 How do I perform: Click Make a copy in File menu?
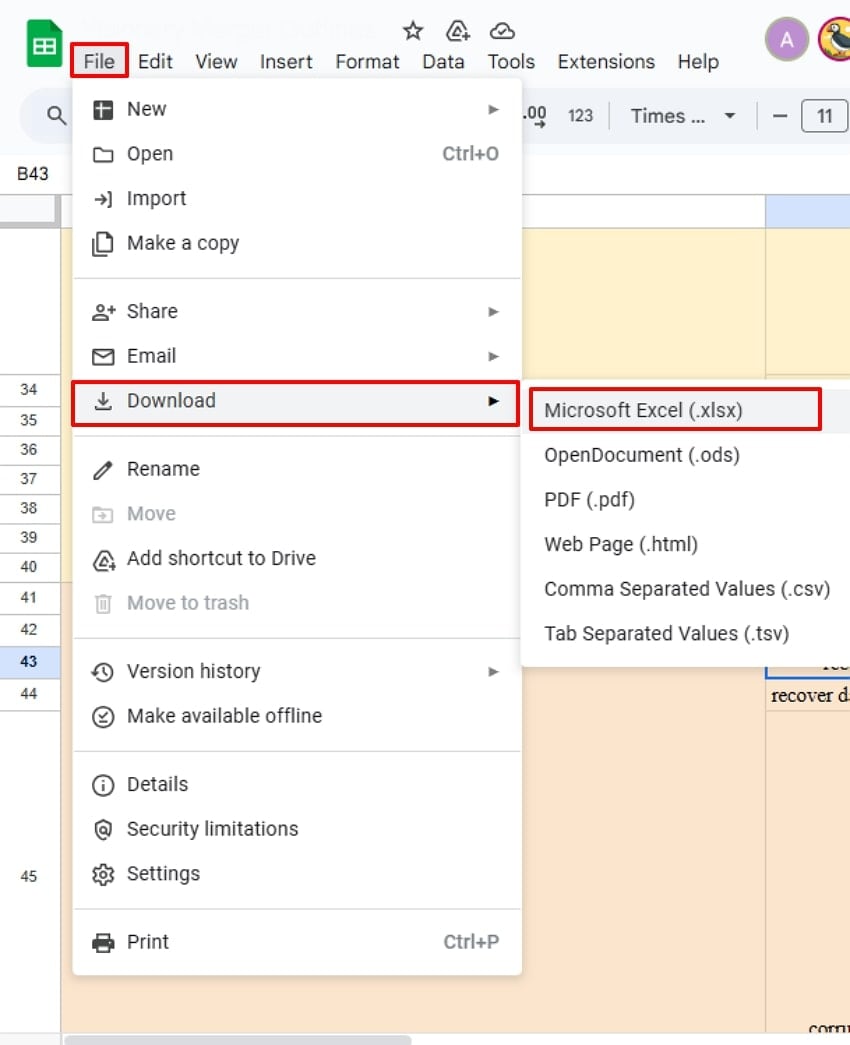click(x=183, y=243)
